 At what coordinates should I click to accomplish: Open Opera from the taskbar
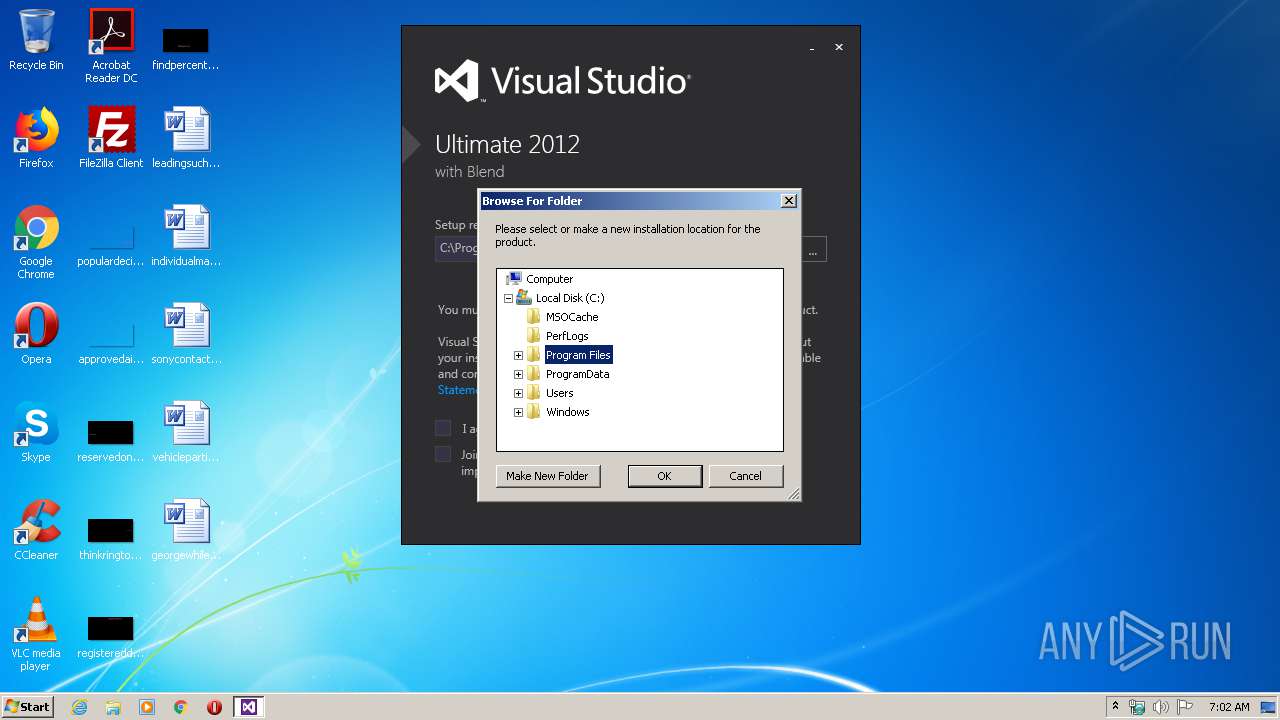[214, 707]
